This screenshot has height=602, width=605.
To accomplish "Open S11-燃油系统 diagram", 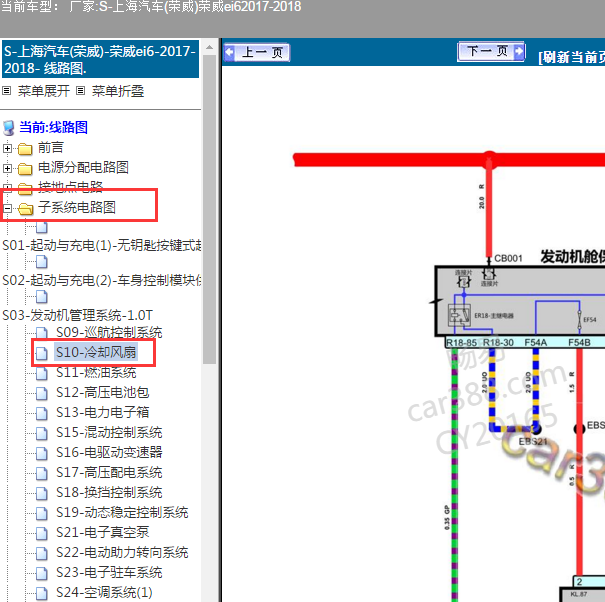I will [x=96, y=372].
